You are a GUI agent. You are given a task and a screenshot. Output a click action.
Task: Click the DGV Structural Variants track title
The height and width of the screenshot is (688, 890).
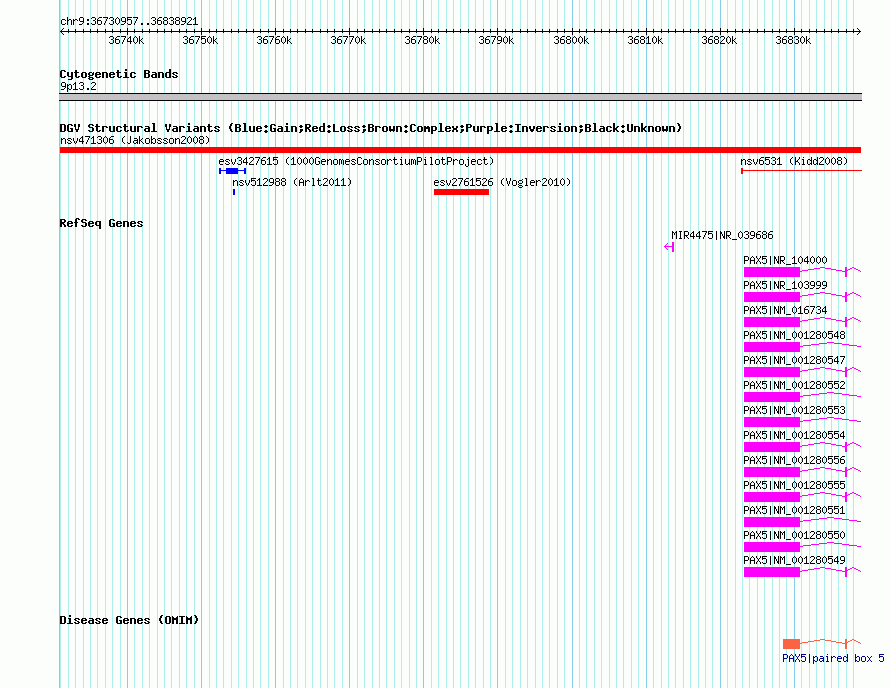coord(371,128)
